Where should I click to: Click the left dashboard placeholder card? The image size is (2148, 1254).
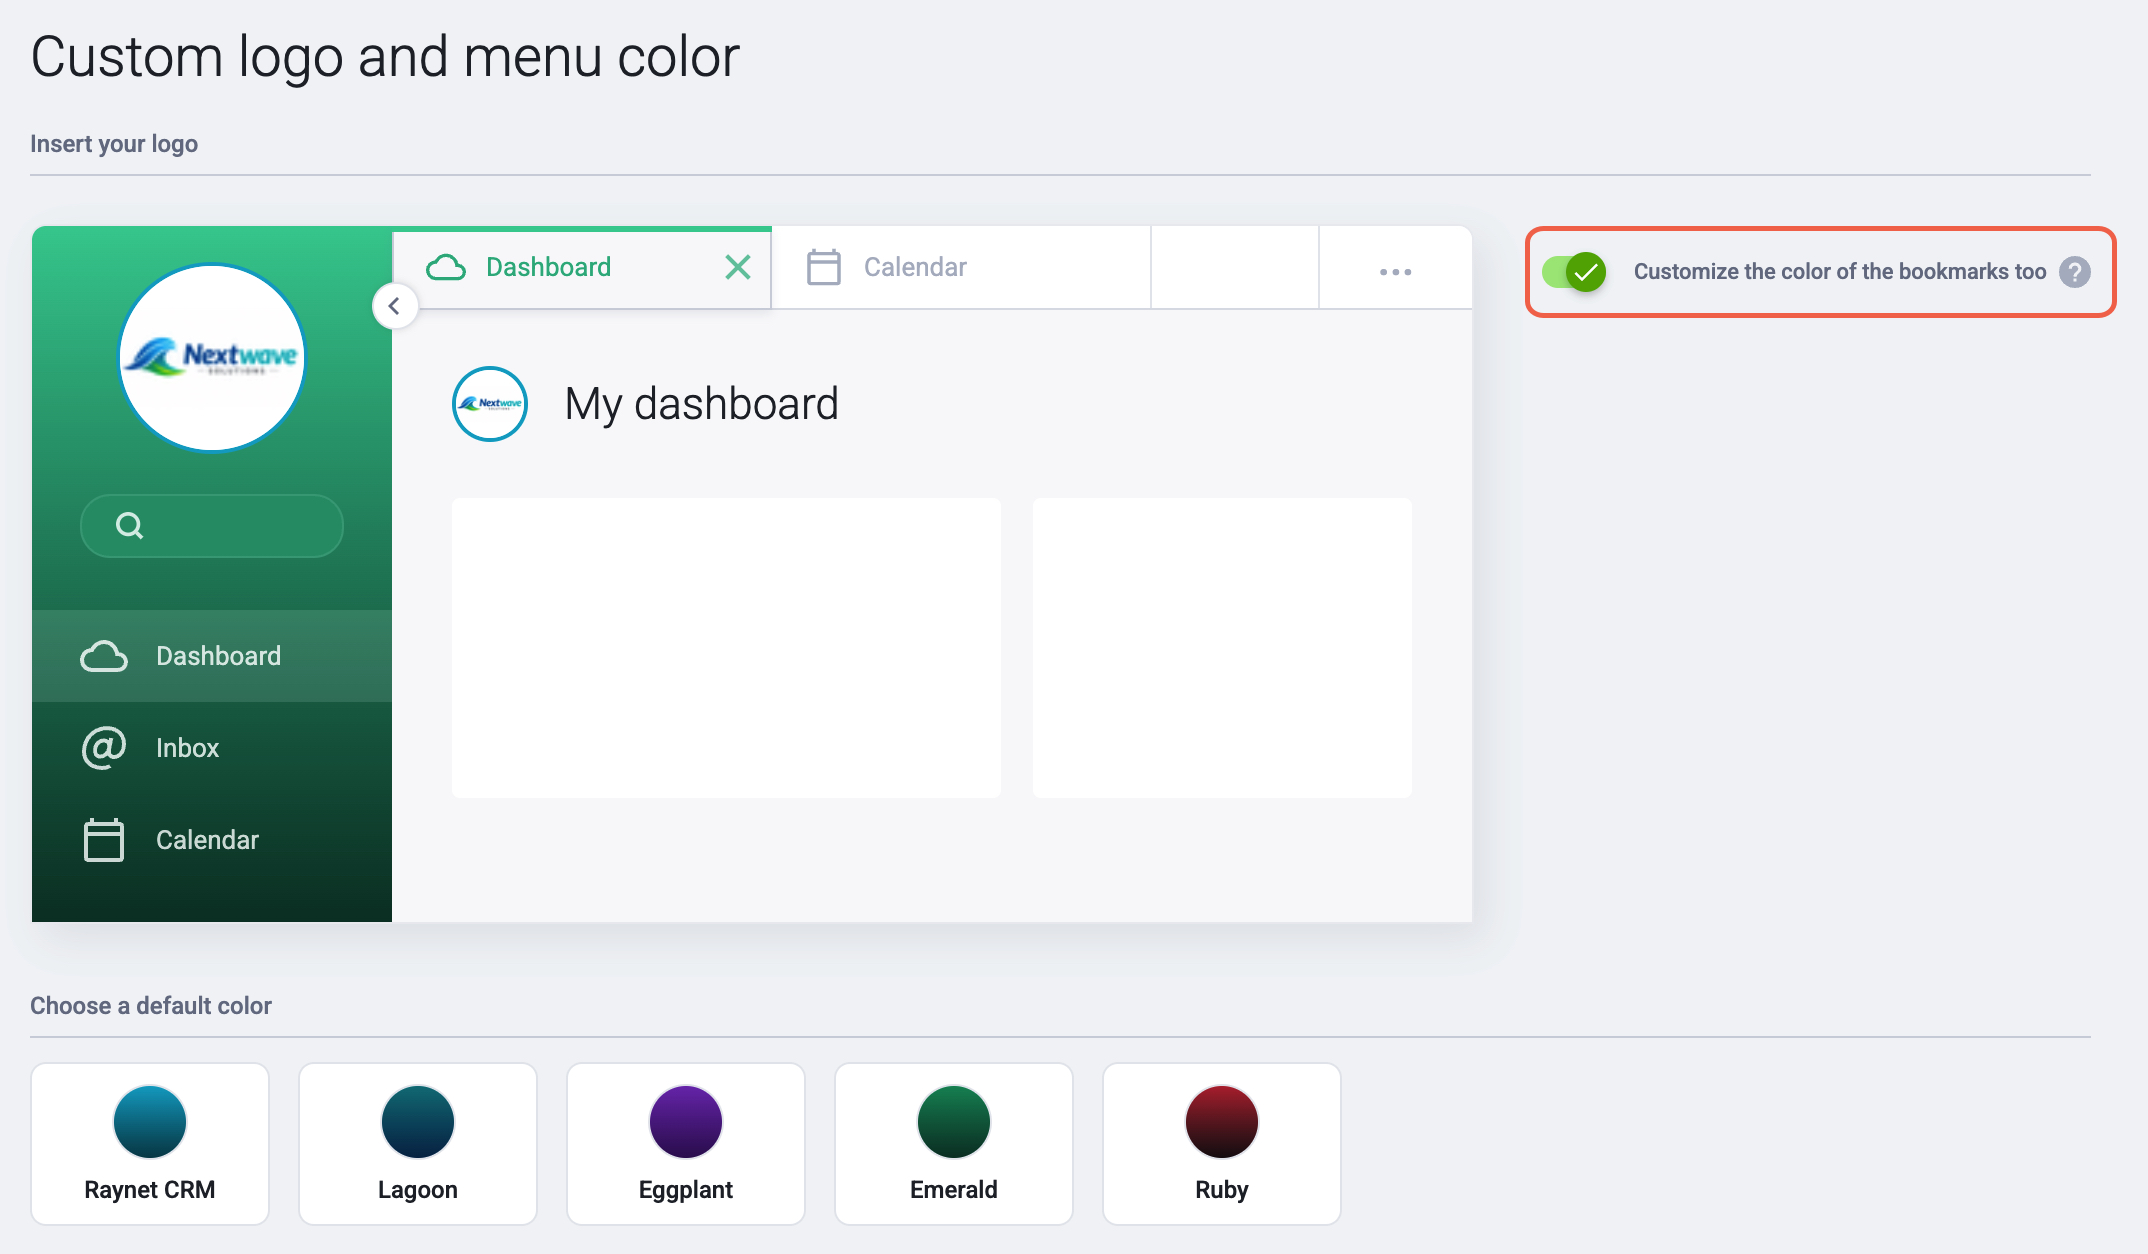point(726,648)
